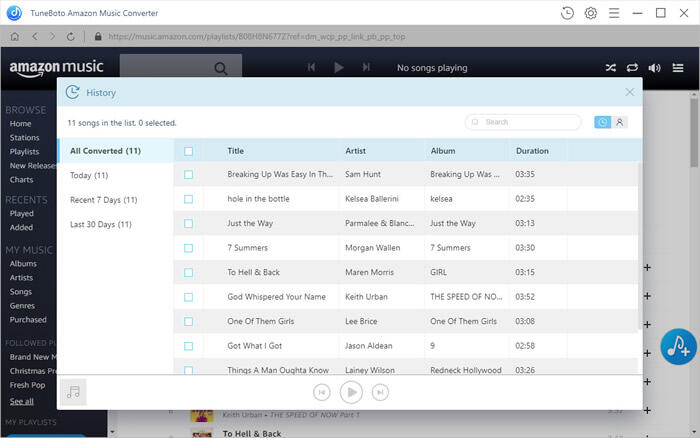
Task: Check the To Hell & Back row
Action: tap(188, 273)
